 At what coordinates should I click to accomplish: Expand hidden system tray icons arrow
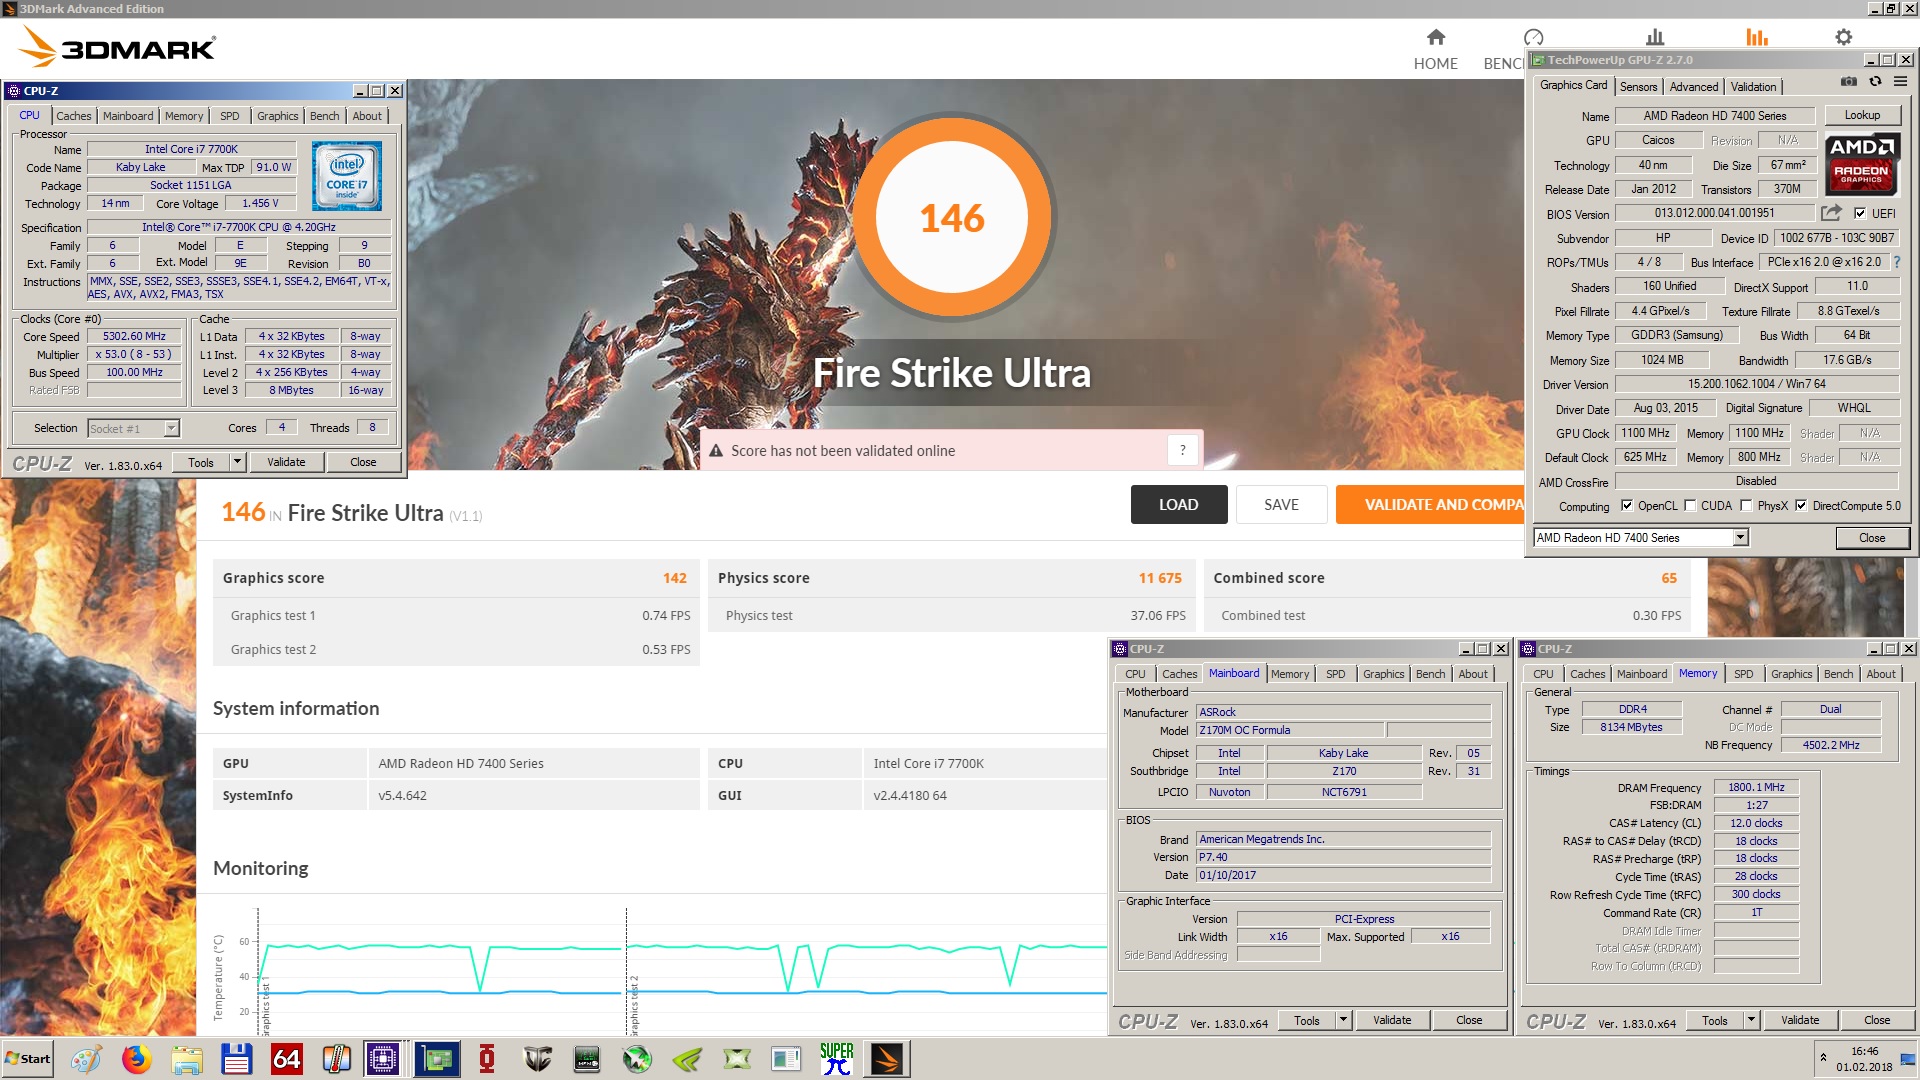[x=1823, y=1057]
